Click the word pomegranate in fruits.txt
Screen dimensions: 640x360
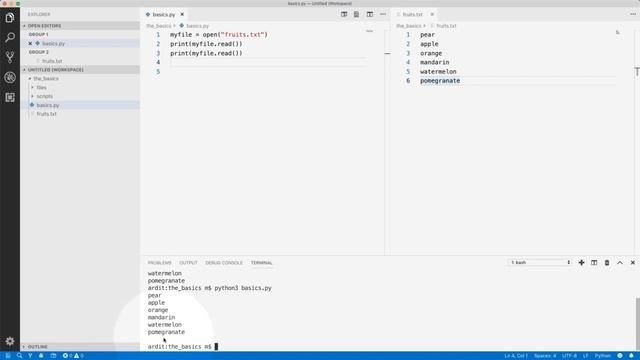tap(440, 81)
